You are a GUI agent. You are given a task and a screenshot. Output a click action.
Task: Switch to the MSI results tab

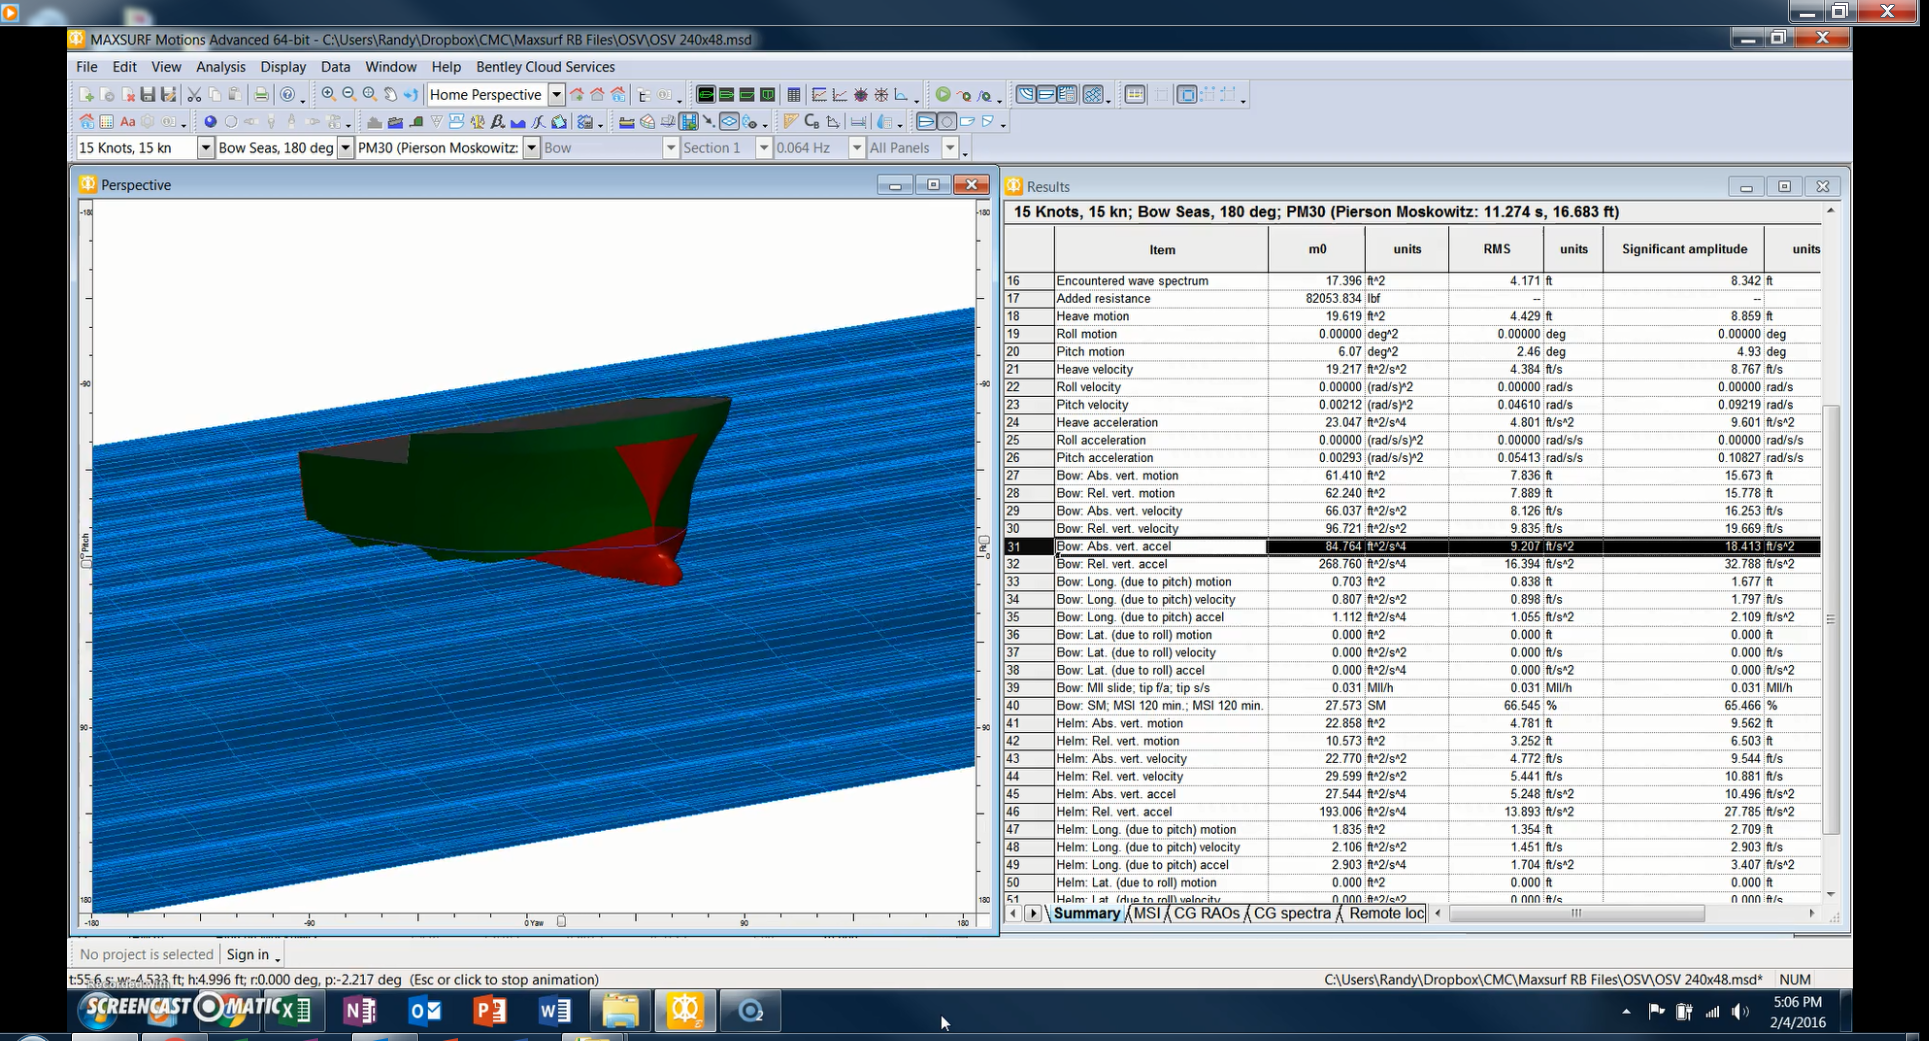tap(1147, 913)
